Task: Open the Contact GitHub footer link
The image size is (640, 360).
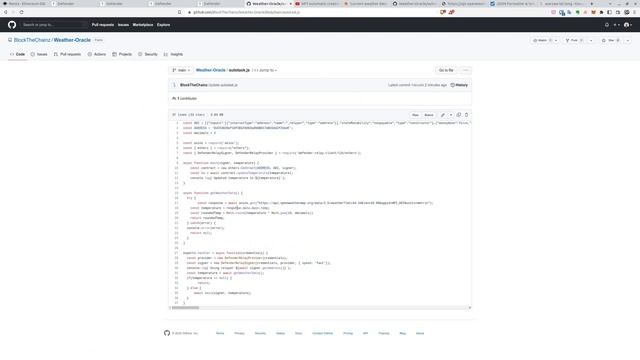Action: click(322, 333)
